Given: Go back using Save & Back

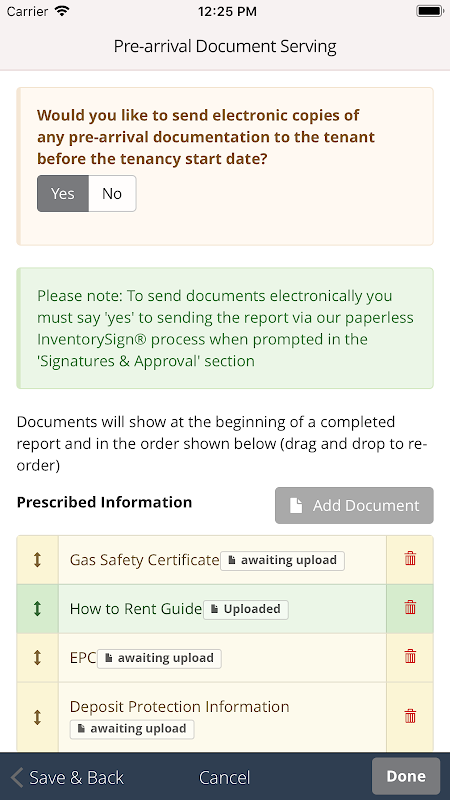Looking at the screenshot, I should [x=67, y=778].
